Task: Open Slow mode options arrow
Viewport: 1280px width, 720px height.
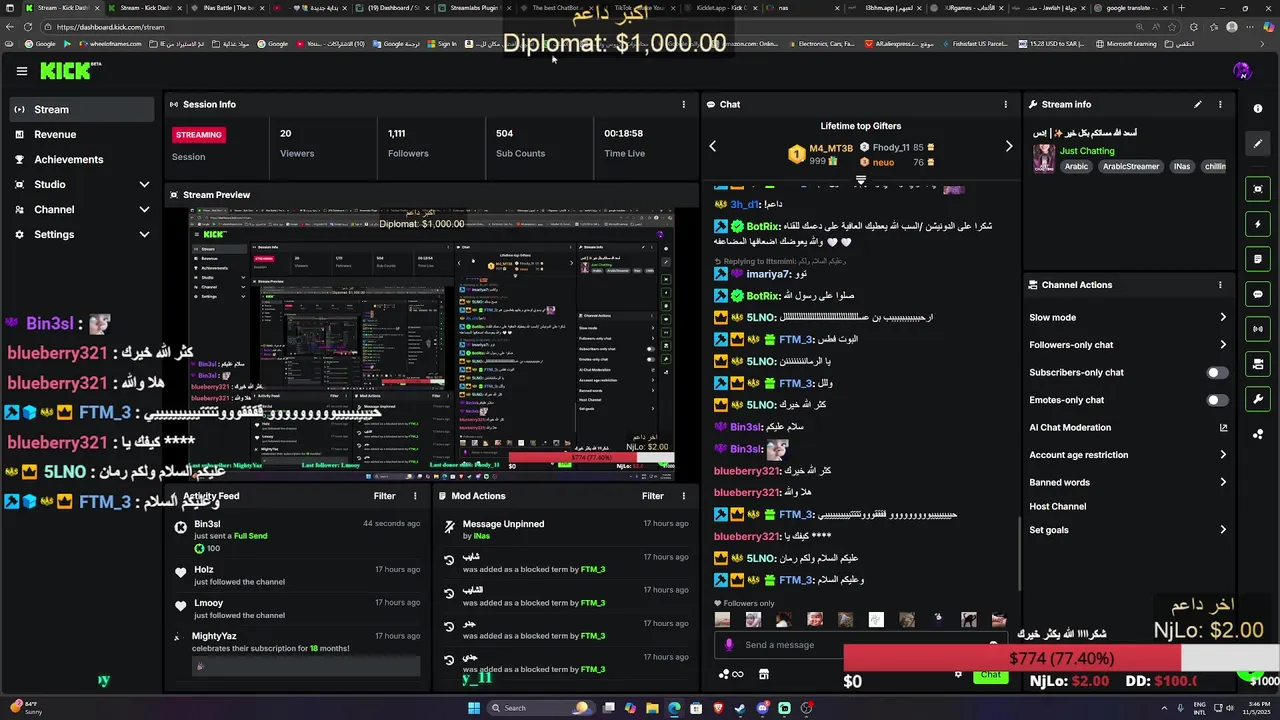Action: [x=1223, y=318]
